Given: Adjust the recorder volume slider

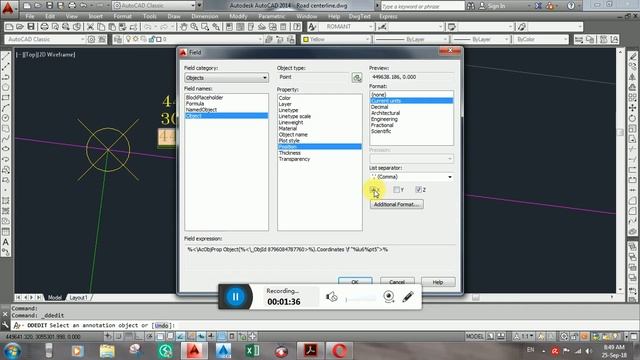Looking at the screenshot, I should point(361,299).
